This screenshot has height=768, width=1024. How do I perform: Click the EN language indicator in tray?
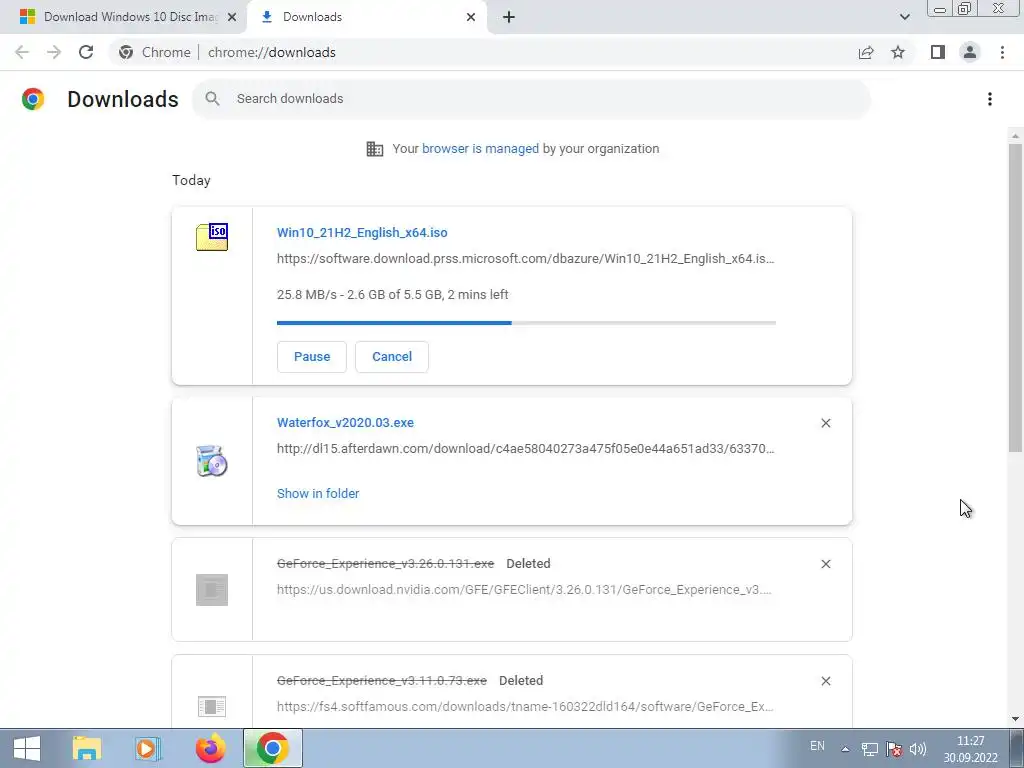click(817, 746)
